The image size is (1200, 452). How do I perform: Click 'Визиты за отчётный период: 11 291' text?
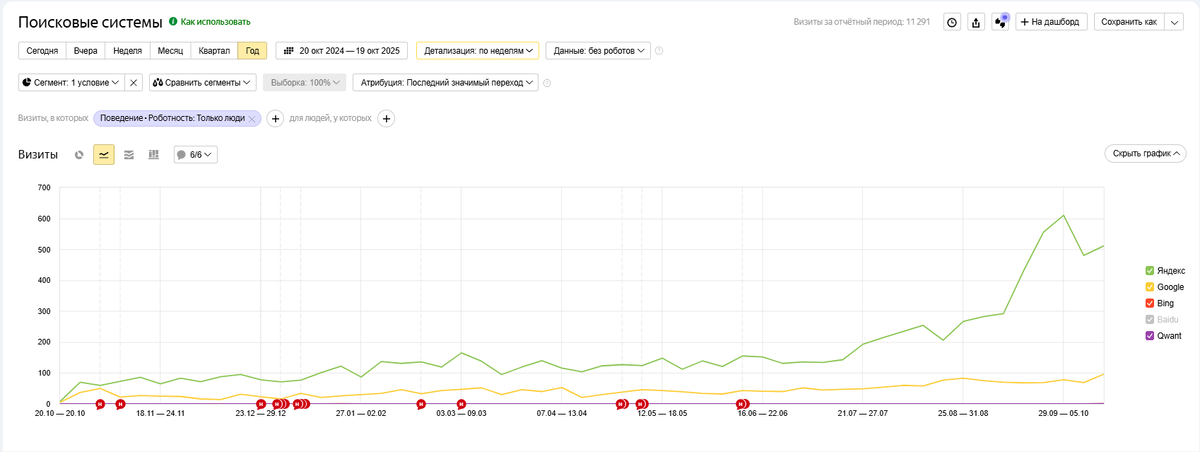[x=860, y=22]
